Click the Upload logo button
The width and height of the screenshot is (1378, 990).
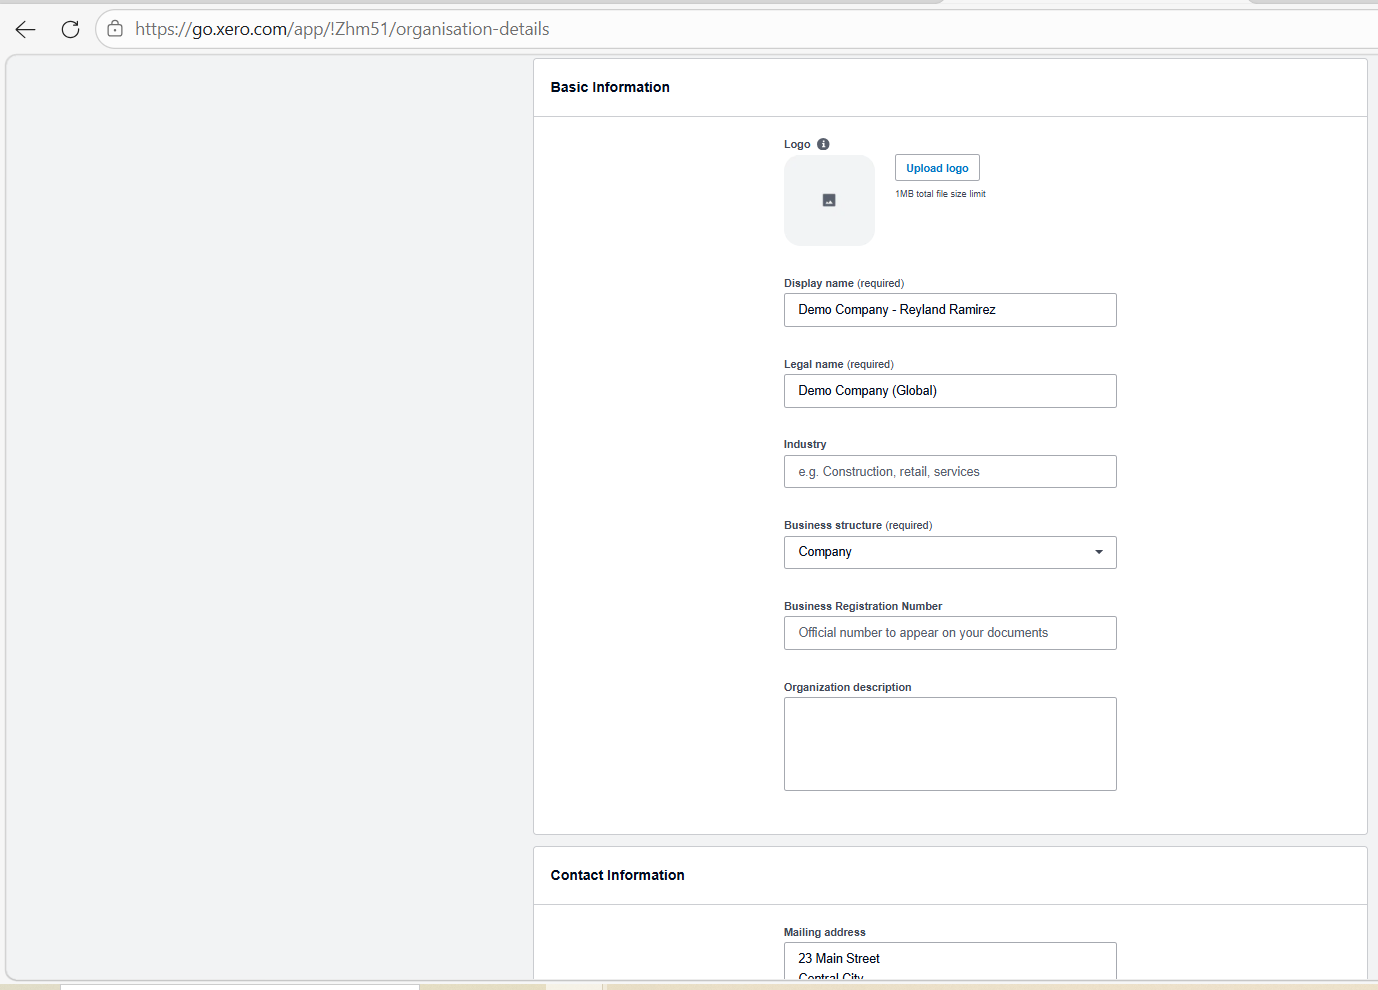click(x=937, y=168)
